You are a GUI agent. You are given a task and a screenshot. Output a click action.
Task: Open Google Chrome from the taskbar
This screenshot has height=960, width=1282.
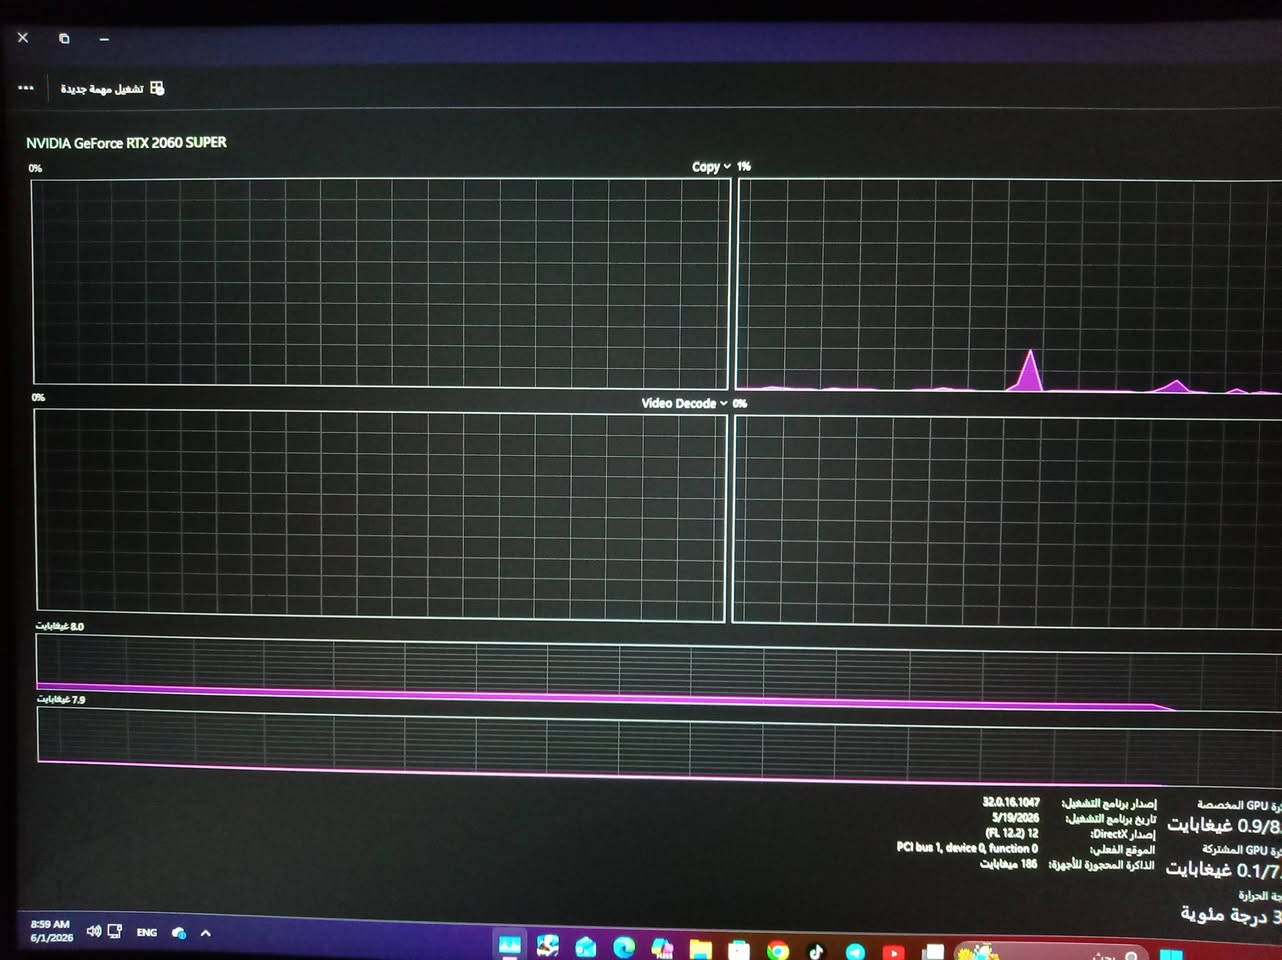coord(777,949)
